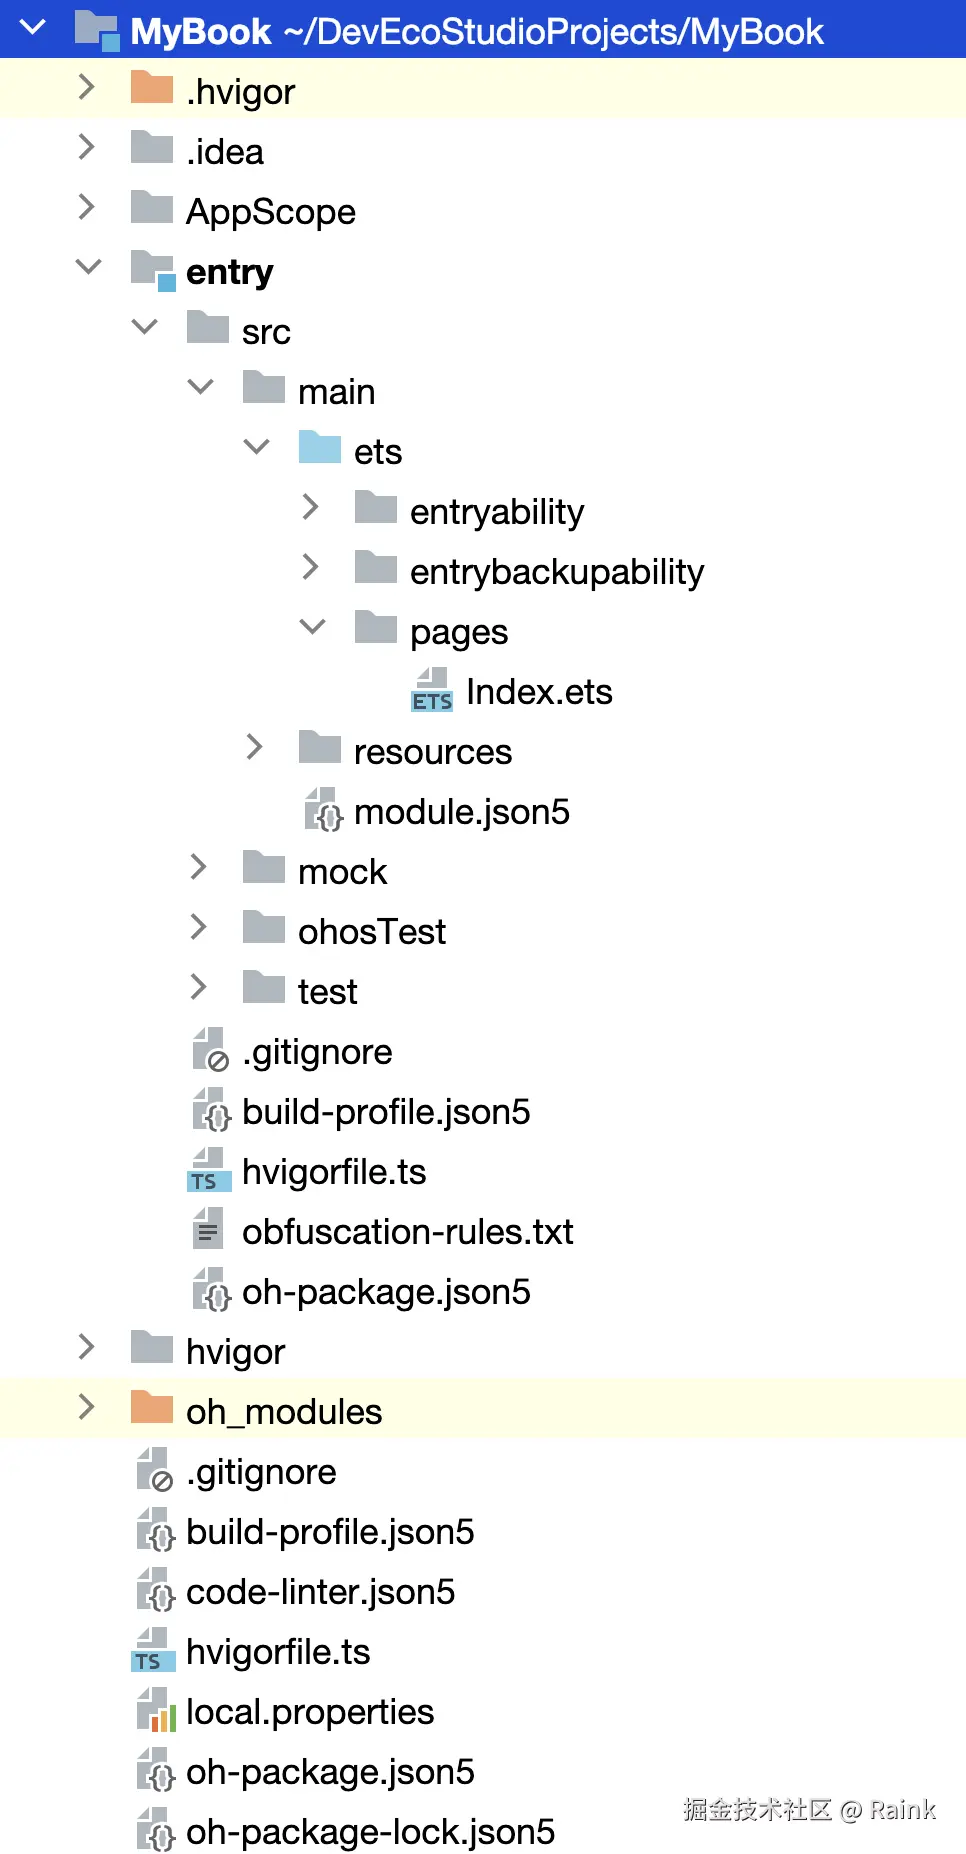Click the code-linter.json5 file icon
966x1854 pixels.
point(155,1591)
